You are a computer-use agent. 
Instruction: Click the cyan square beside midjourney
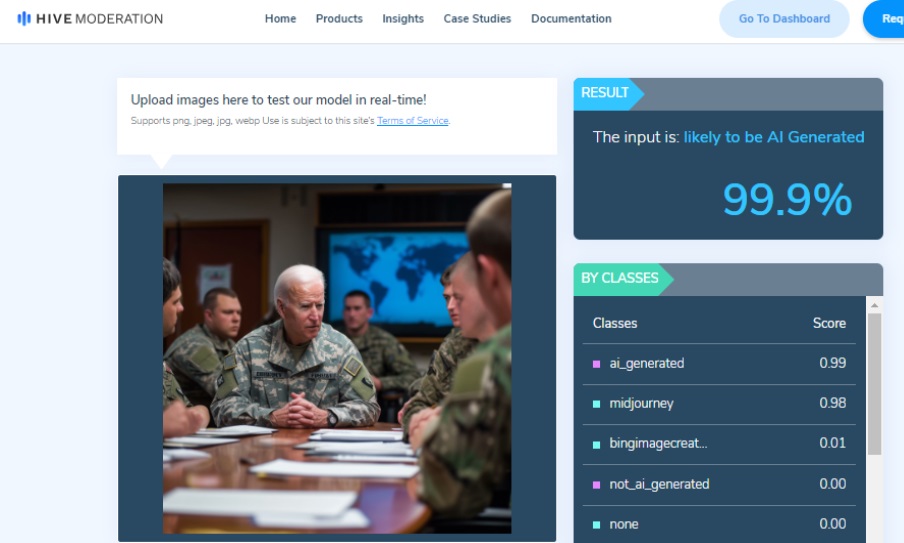(x=597, y=404)
